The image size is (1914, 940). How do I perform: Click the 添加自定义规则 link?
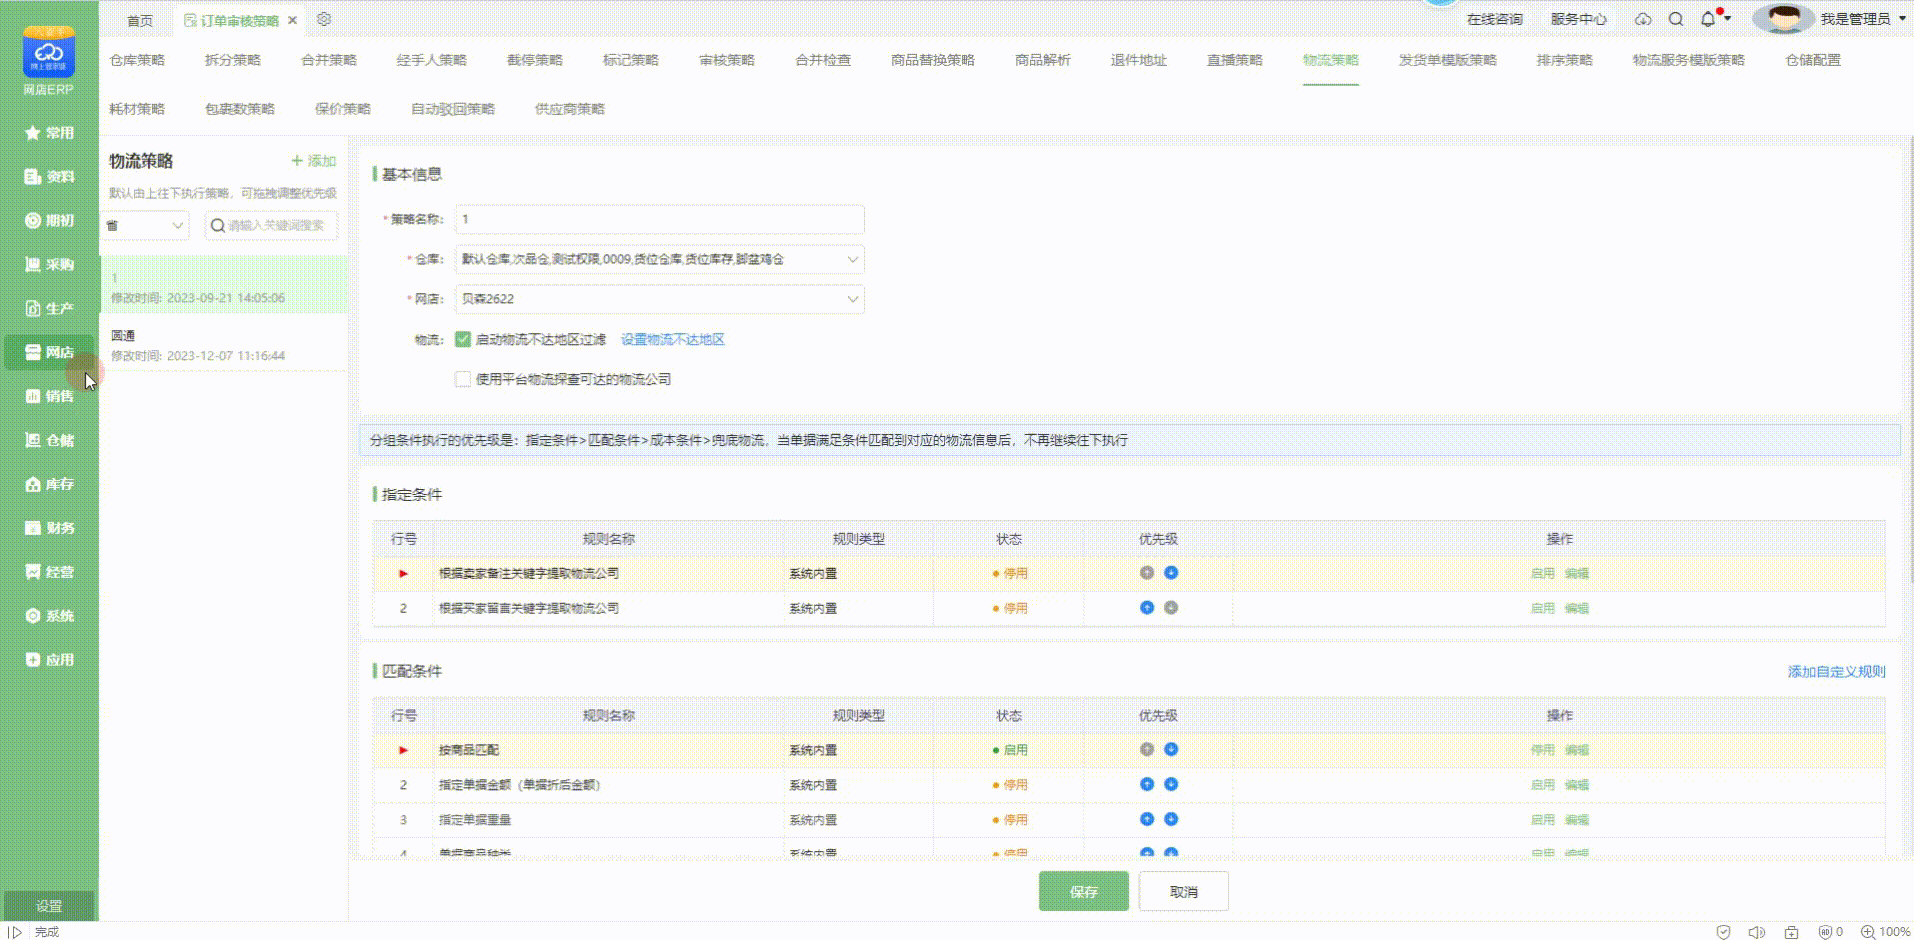[1836, 671]
